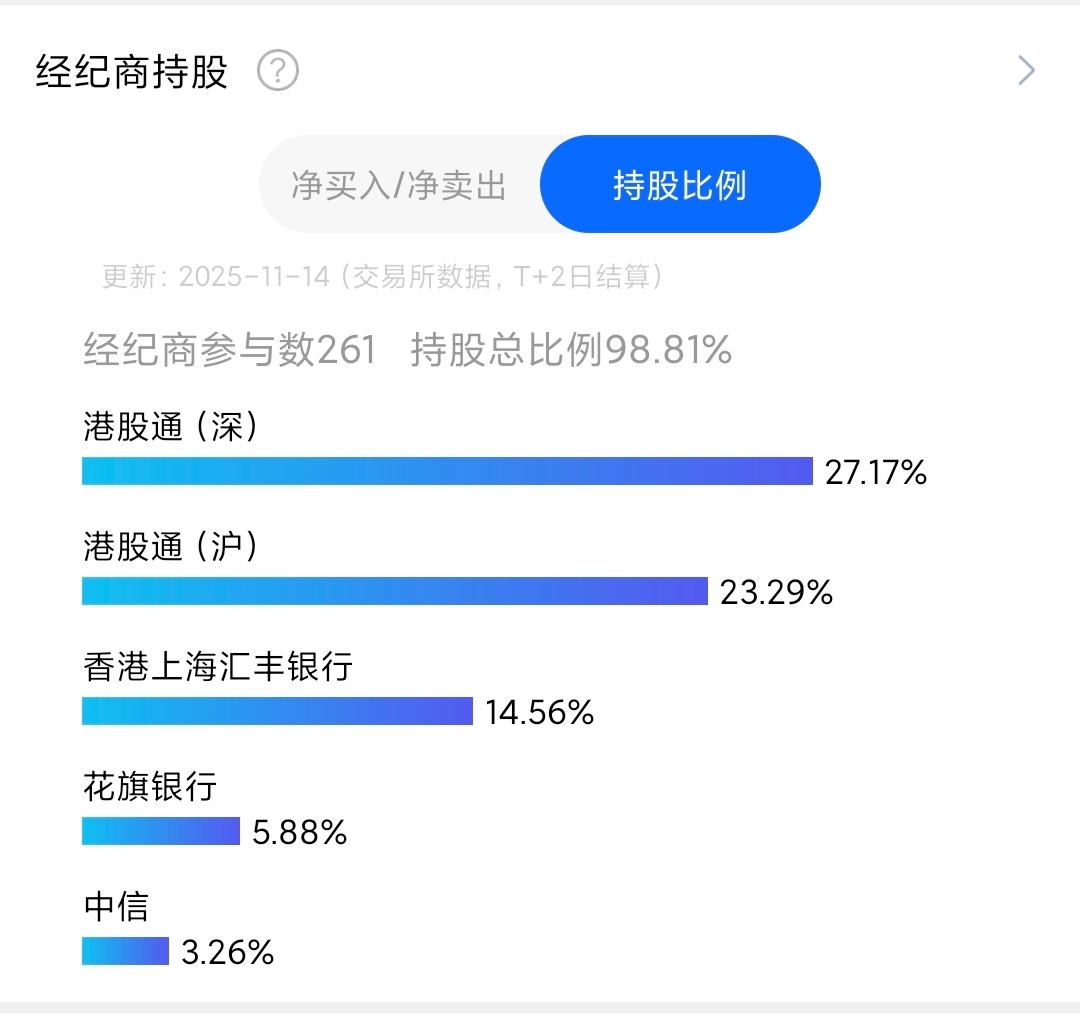The height and width of the screenshot is (1018, 1080).
Task: Click the 23.29% percentage value
Action: click(776, 592)
